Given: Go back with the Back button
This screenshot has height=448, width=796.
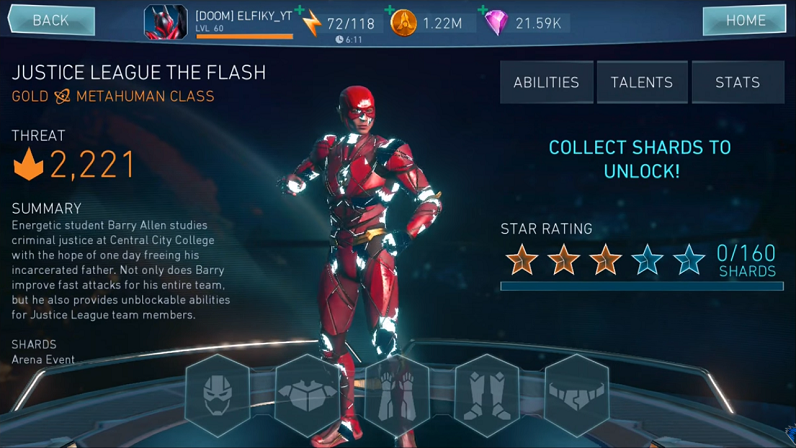Looking at the screenshot, I should (x=51, y=20).
